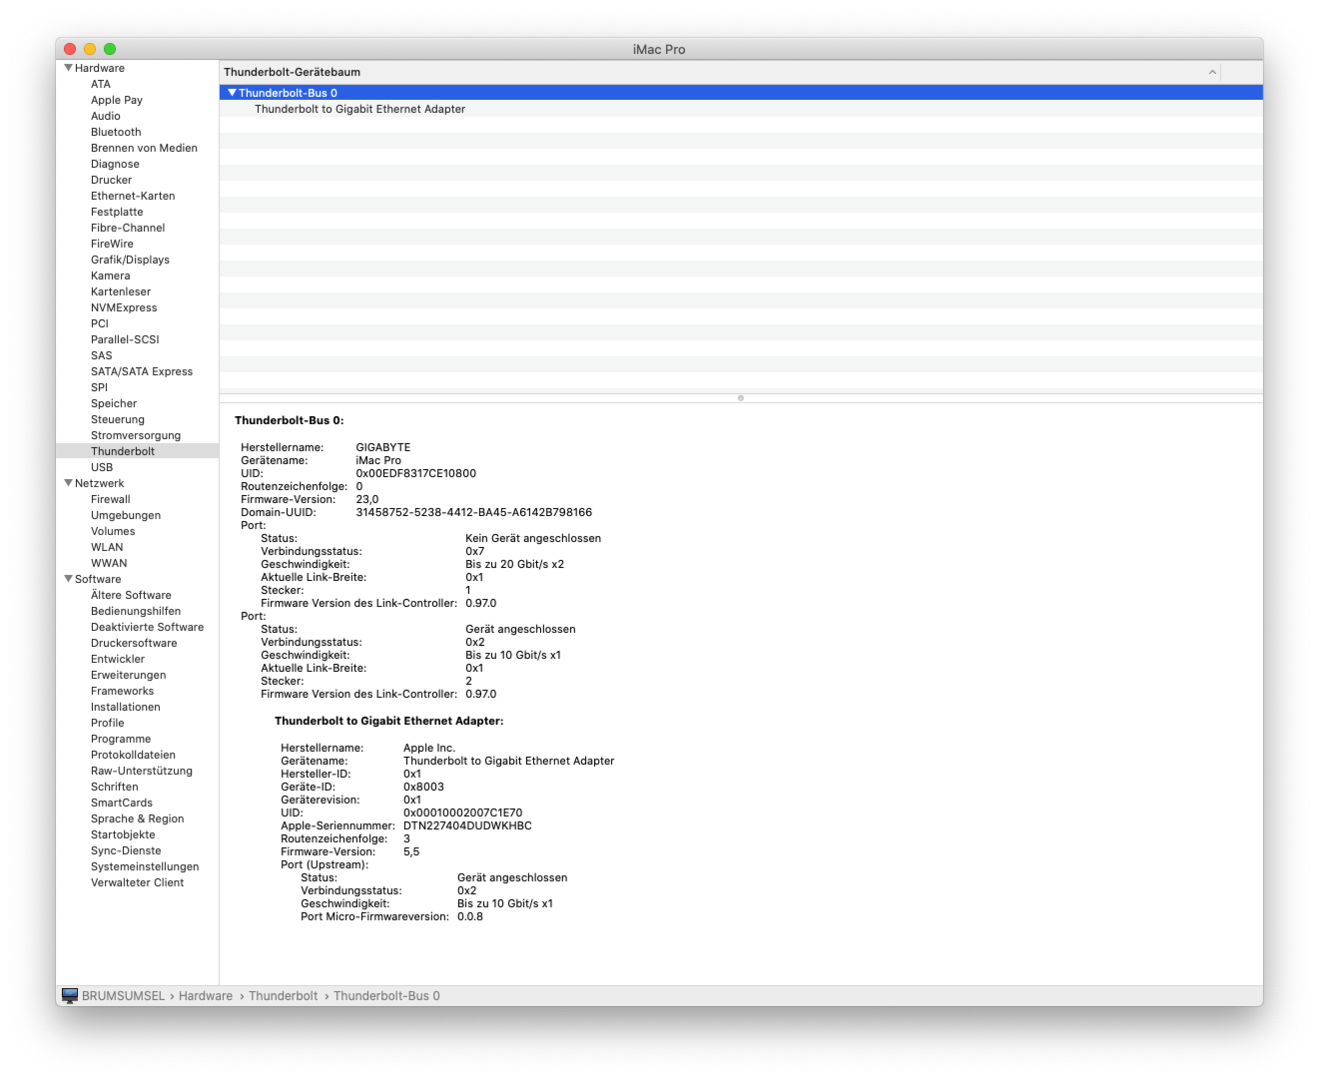Screen dimensions: 1319x1080
Task: Select Brennen von Medien entry
Action: click(x=144, y=148)
